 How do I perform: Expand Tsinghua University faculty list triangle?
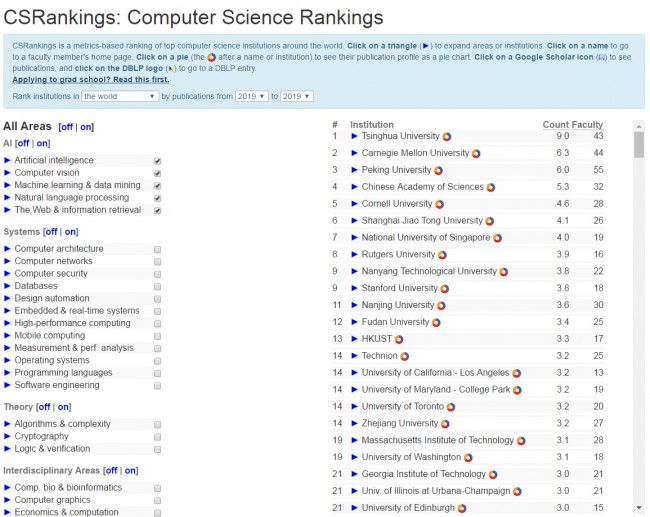[354, 136]
